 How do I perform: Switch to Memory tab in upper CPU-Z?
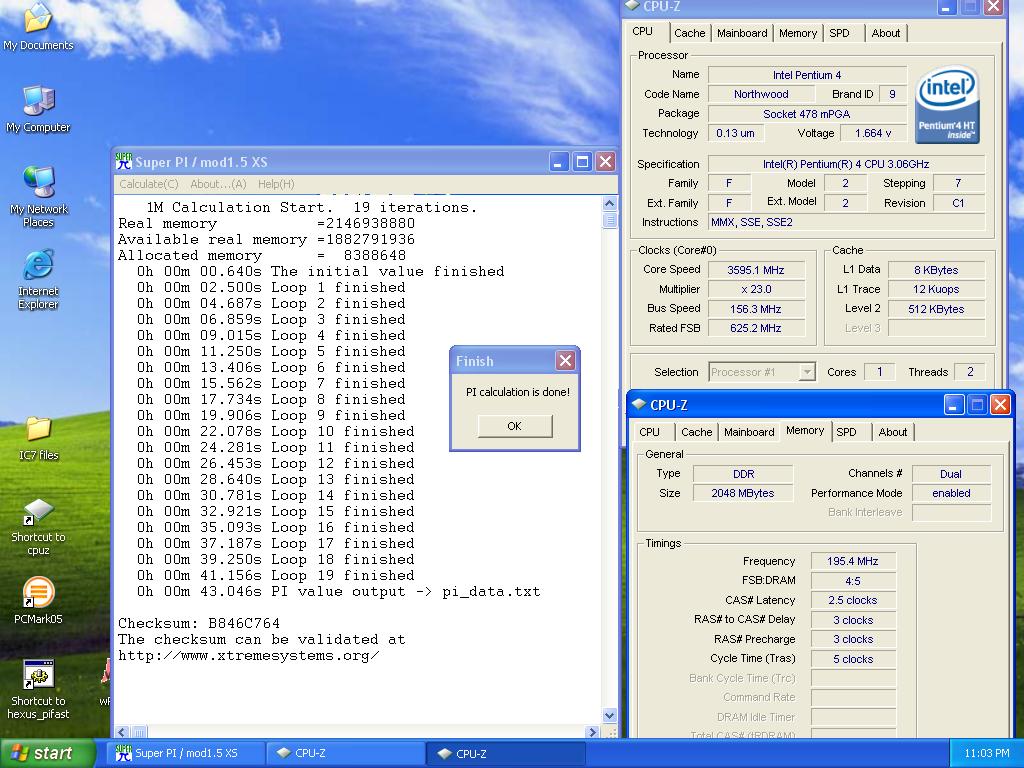[797, 33]
